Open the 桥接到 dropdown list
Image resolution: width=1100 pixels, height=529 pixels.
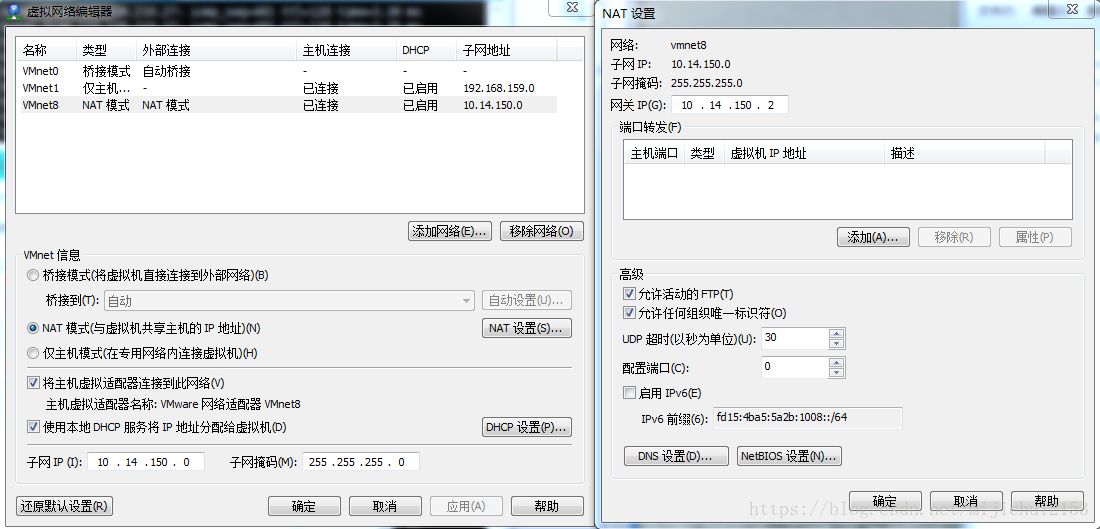click(467, 301)
